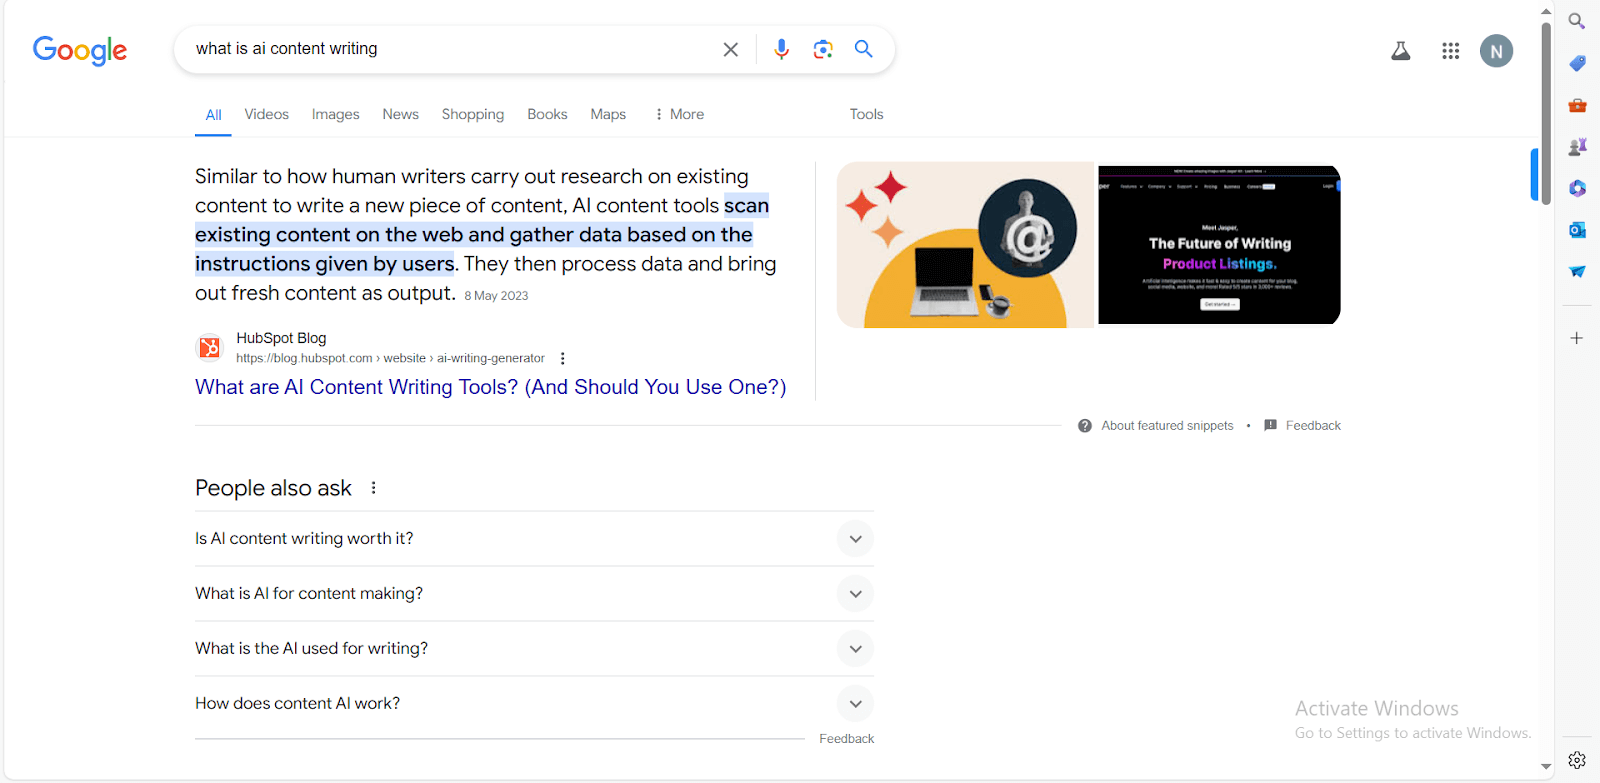This screenshot has width=1600, height=783.
Task: Open sidebar tools briefcase icon
Action: tap(1577, 105)
